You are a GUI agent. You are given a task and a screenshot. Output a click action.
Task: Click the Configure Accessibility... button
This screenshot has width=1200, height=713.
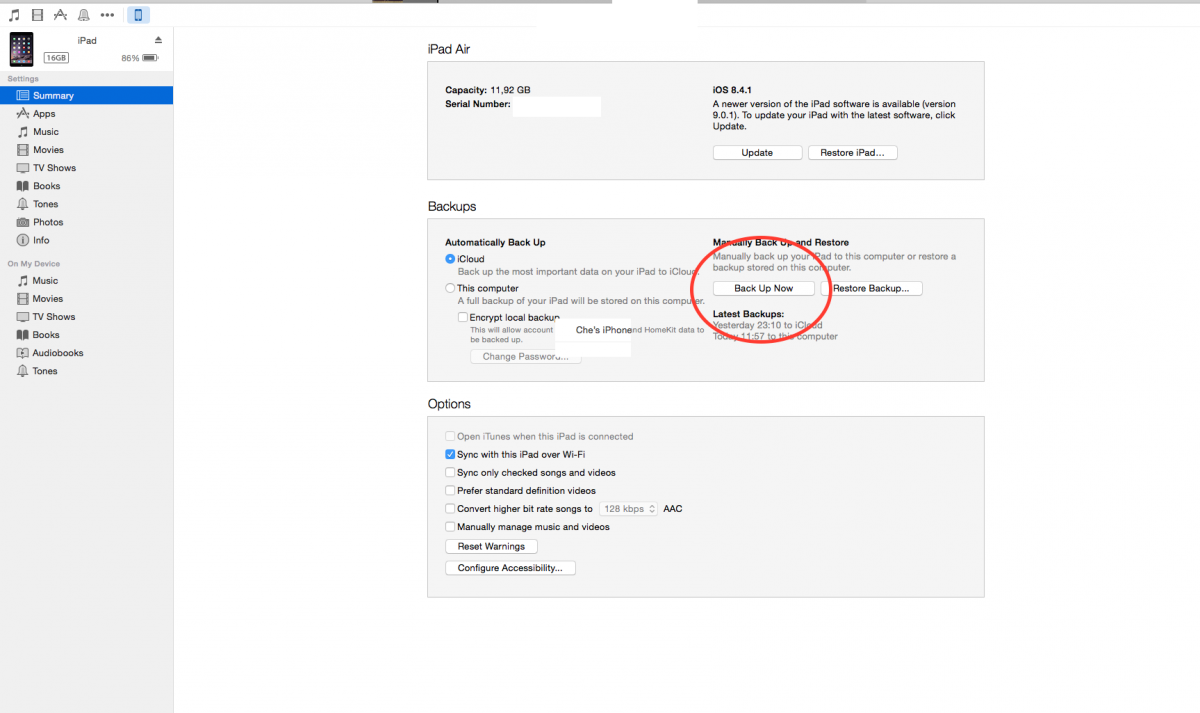(510, 567)
